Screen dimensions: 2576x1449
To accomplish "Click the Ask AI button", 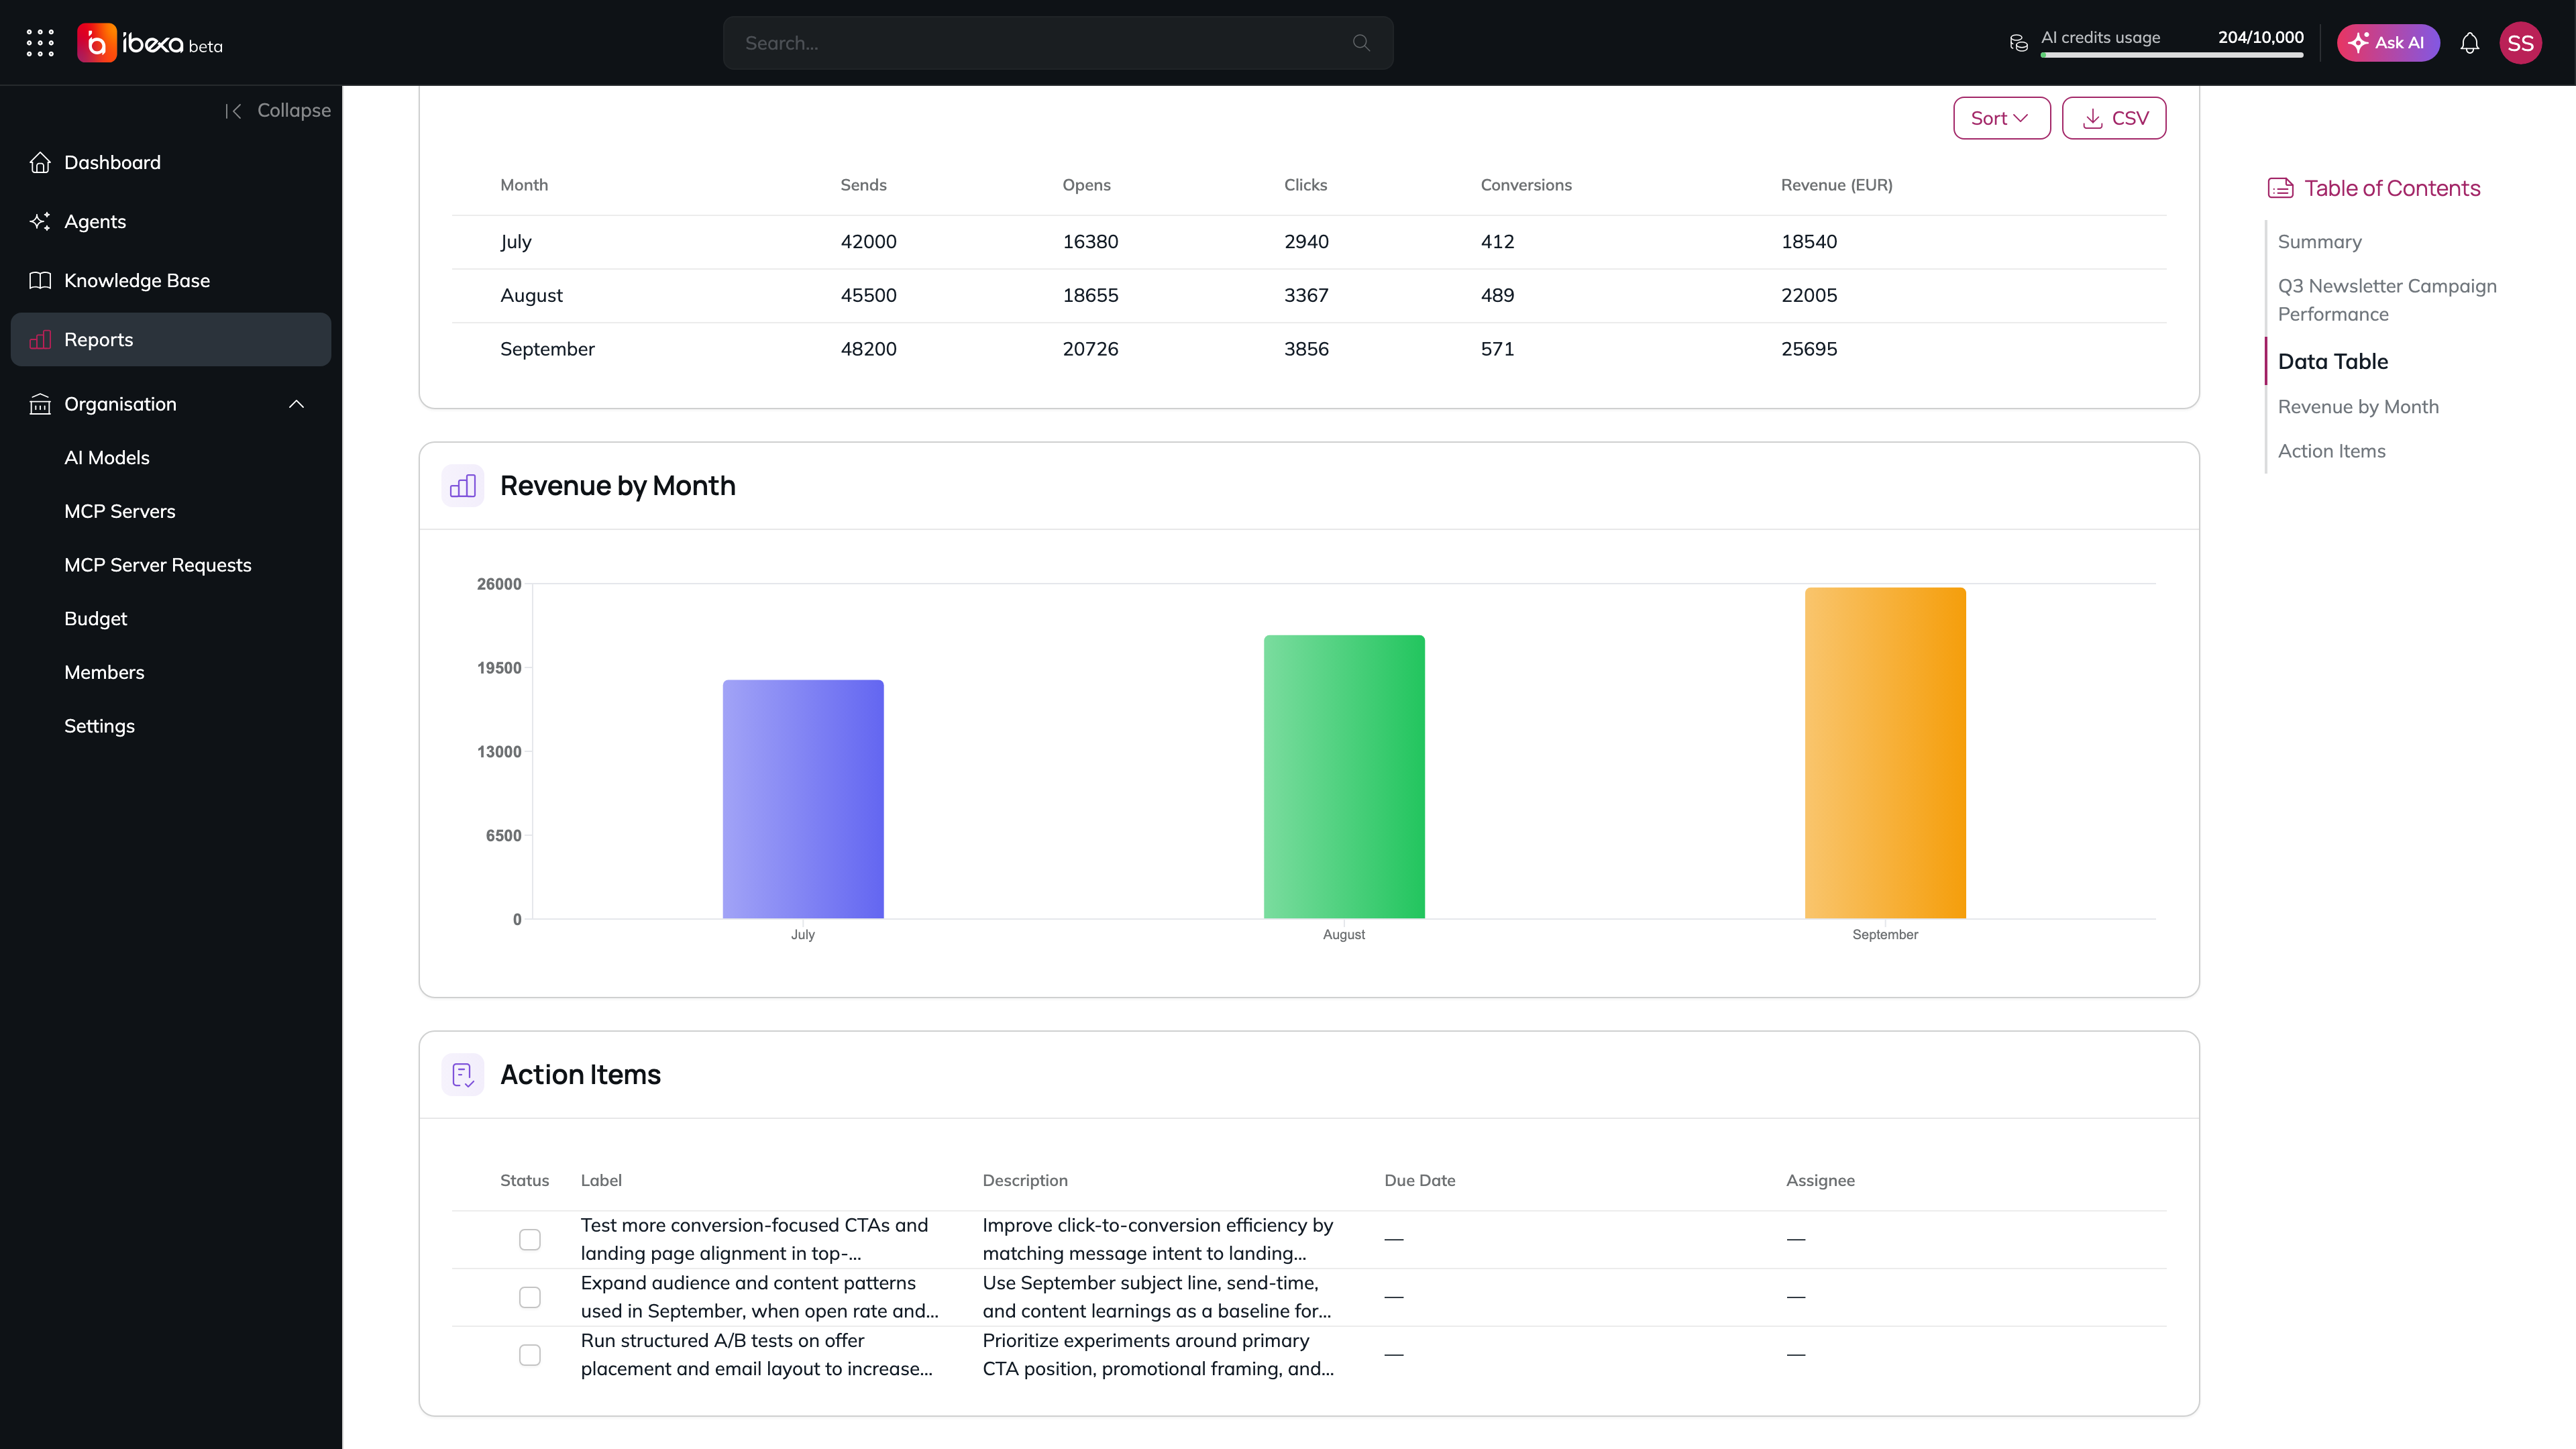I will 2388,43.
